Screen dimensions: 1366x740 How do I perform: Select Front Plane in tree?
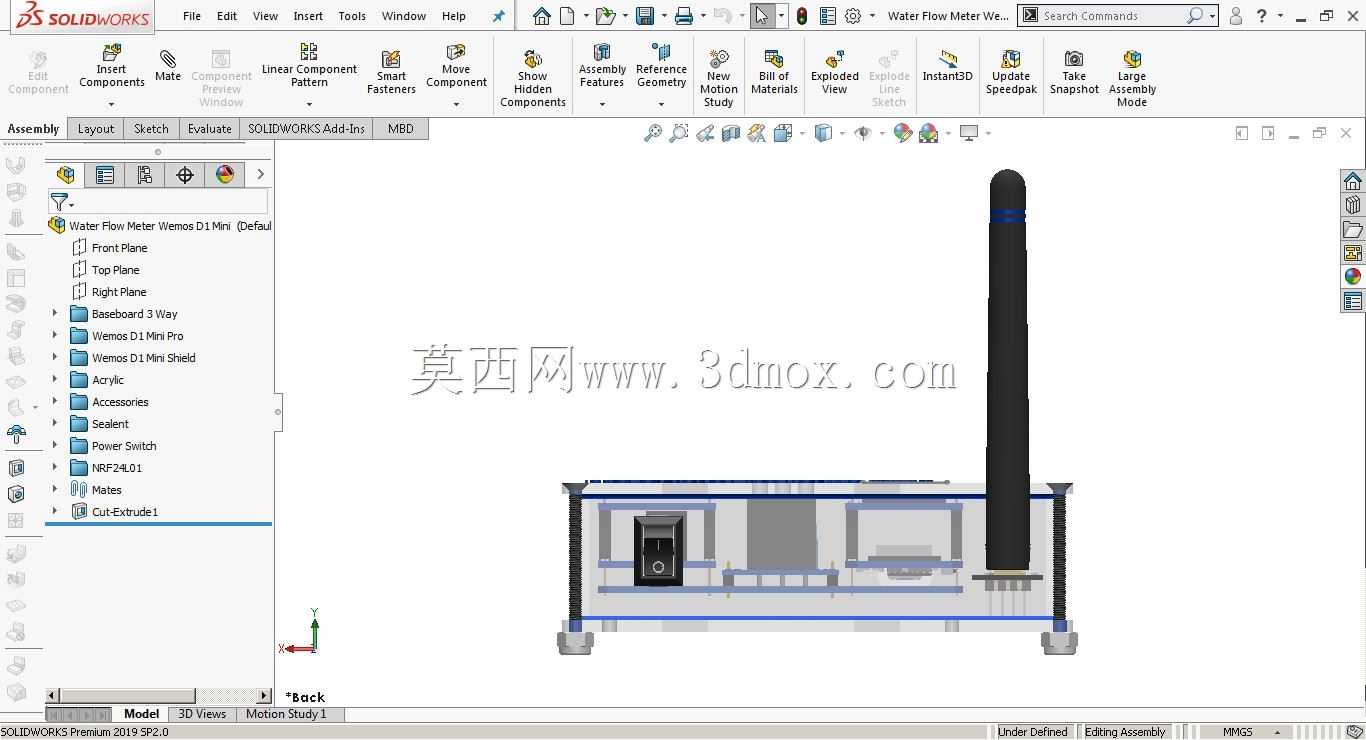tap(119, 248)
